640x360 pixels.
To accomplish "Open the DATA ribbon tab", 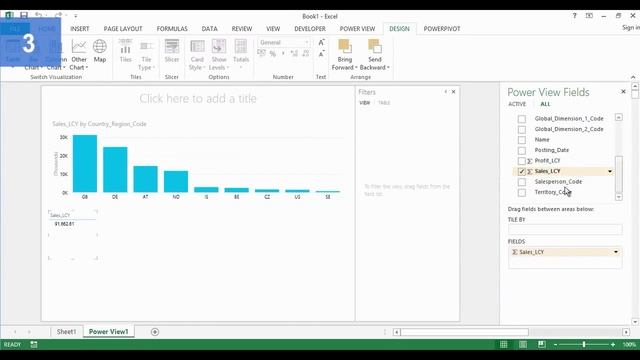I will [209, 29].
